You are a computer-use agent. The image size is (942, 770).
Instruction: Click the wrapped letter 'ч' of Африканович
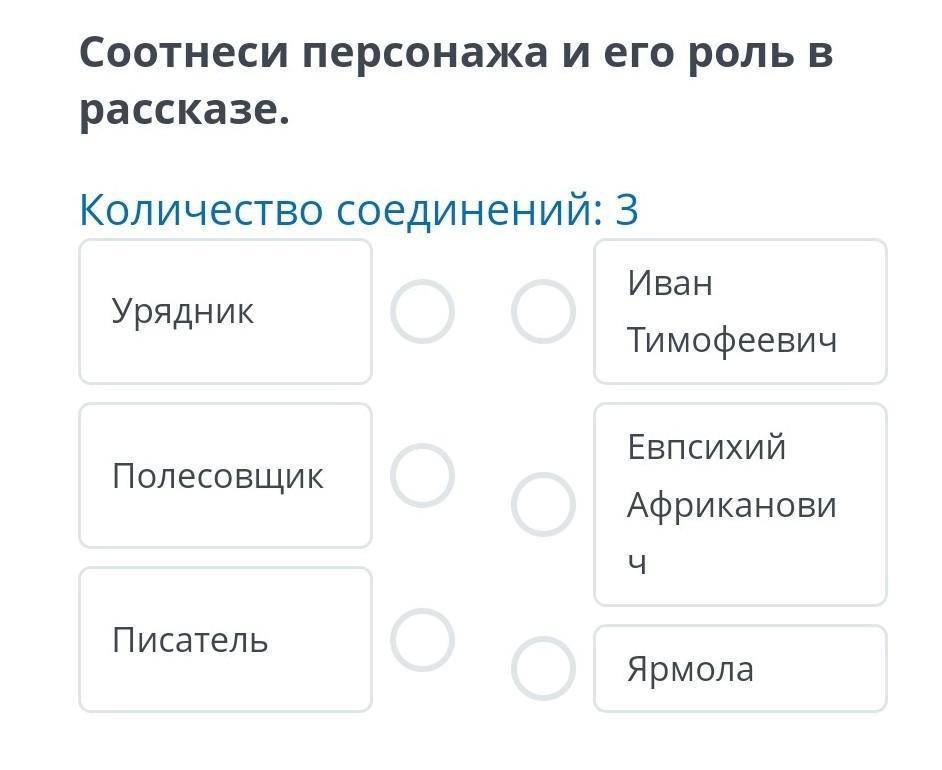pos(637,563)
